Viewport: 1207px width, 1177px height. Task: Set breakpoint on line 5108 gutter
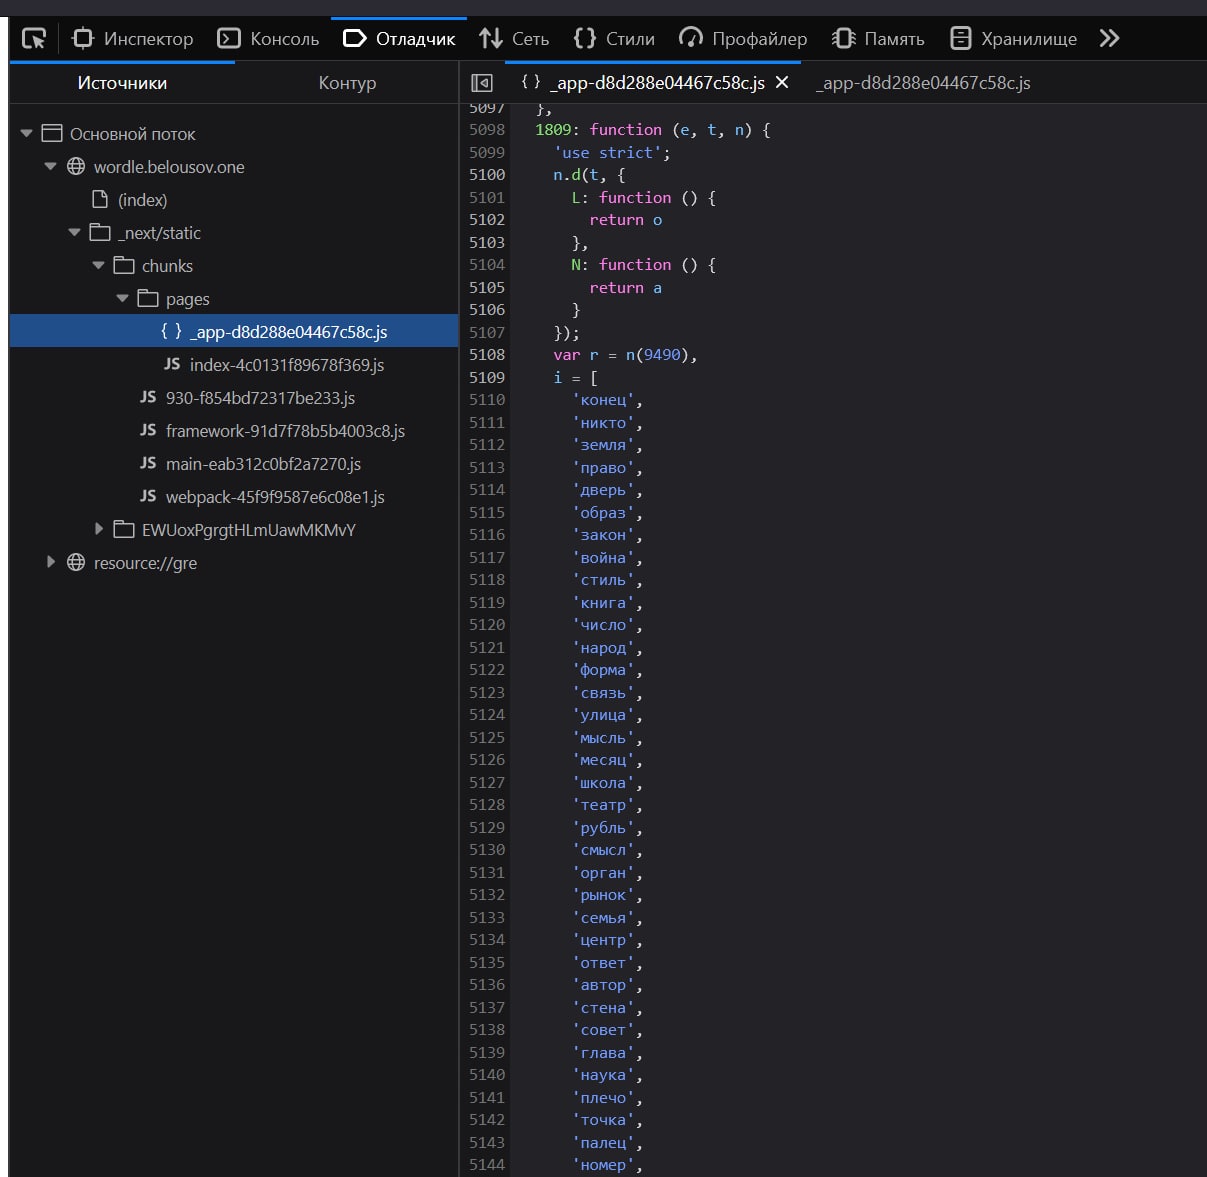(x=487, y=355)
